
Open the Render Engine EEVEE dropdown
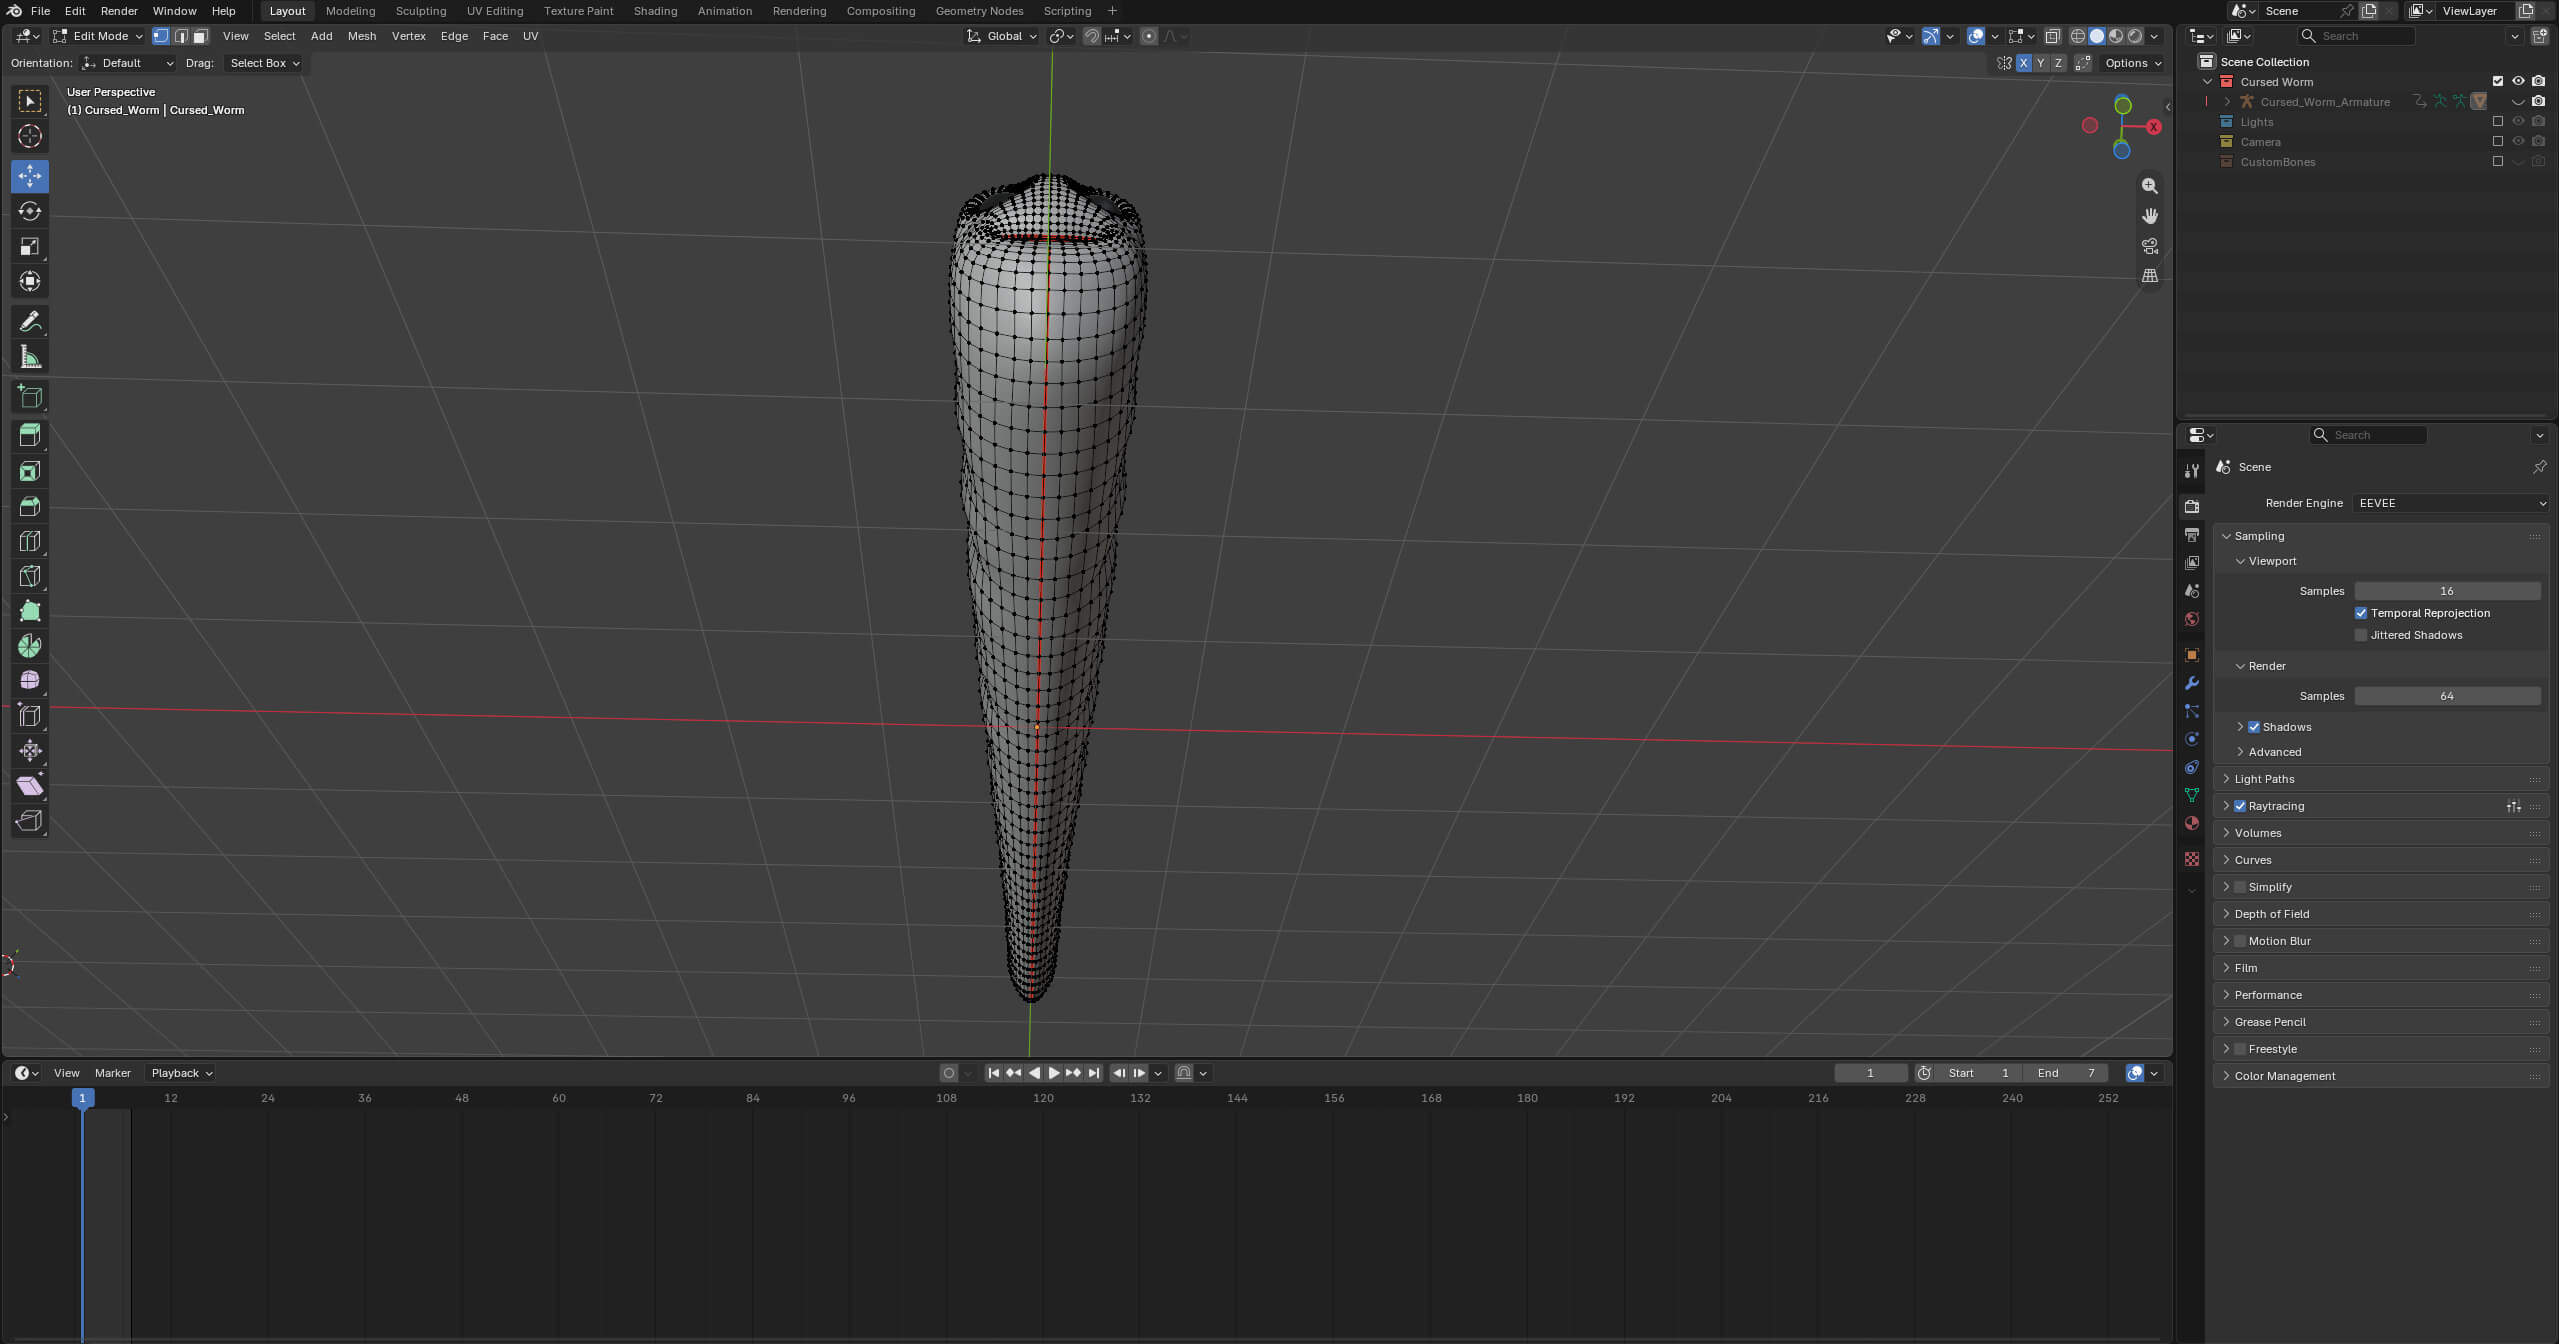pos(2451,503)
